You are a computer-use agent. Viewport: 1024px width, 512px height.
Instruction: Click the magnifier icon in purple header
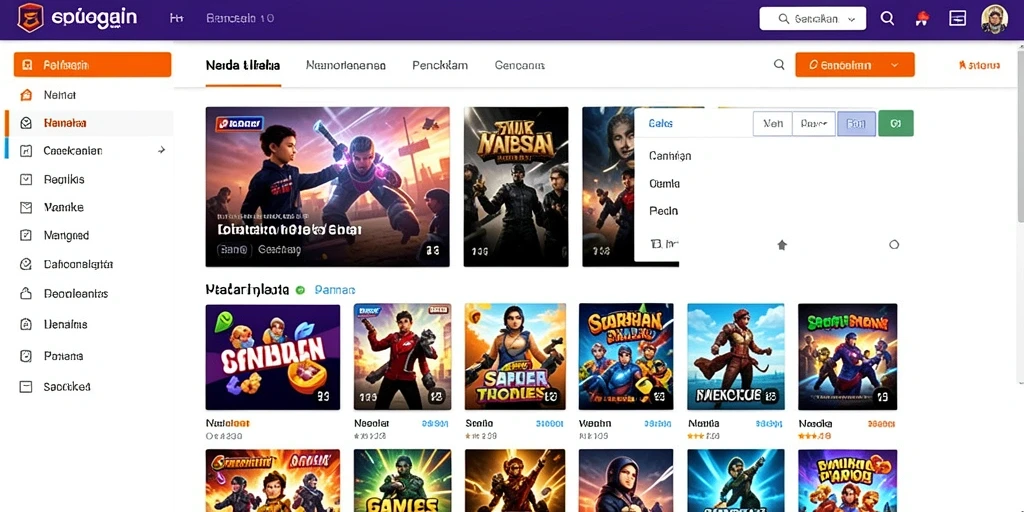click(887, 18)
